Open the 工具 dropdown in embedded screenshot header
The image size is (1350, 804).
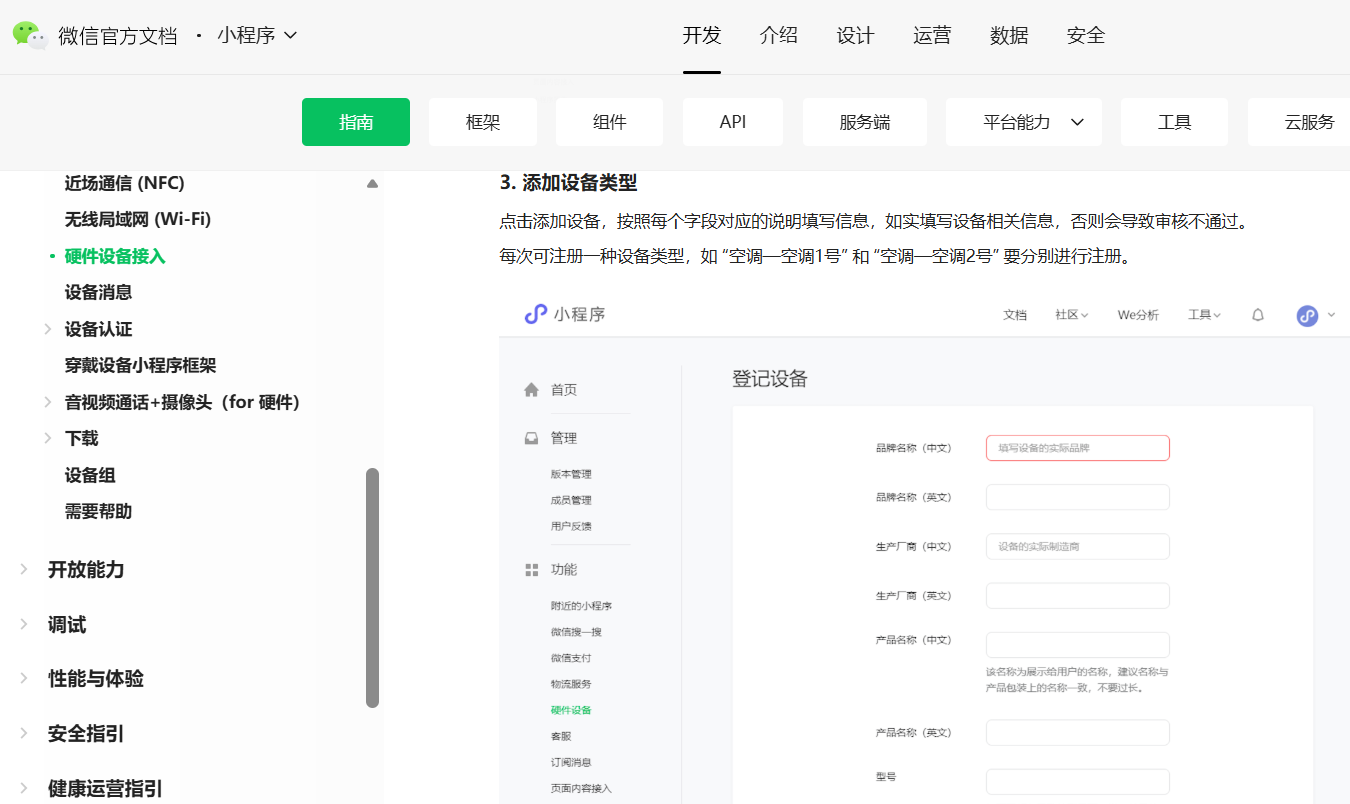[x=1205, y=315]
